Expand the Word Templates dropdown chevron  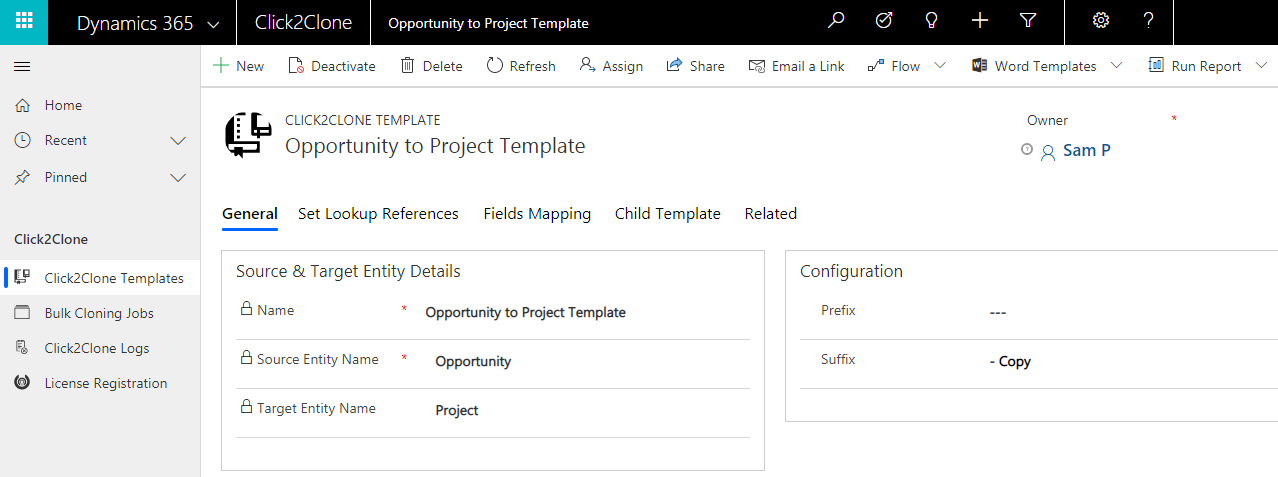click(x=1116, y=66)
